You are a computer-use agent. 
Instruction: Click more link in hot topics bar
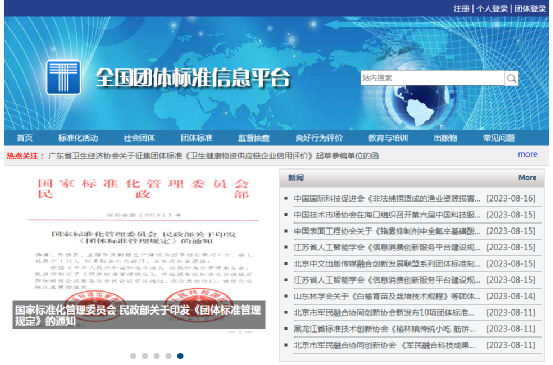coord(528,154)
